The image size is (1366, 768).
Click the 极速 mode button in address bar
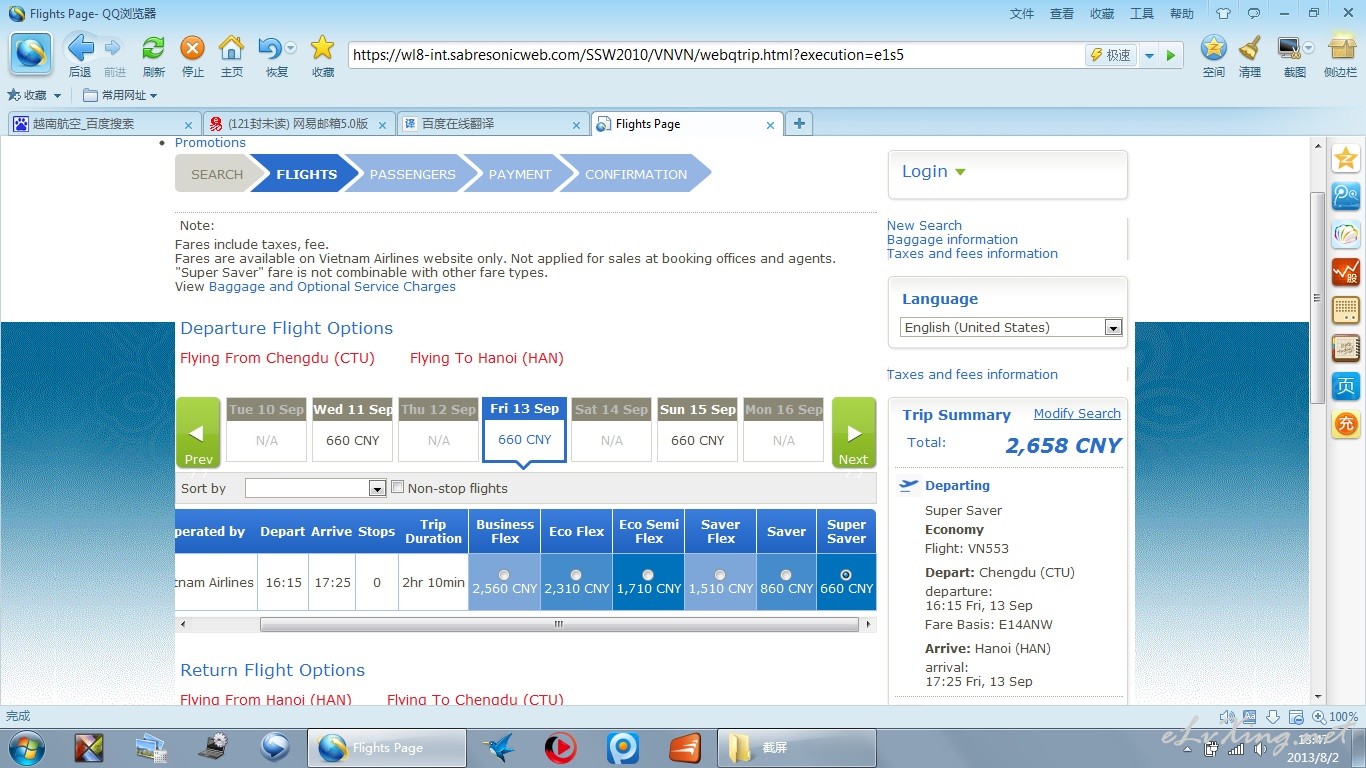point(1111,55)
